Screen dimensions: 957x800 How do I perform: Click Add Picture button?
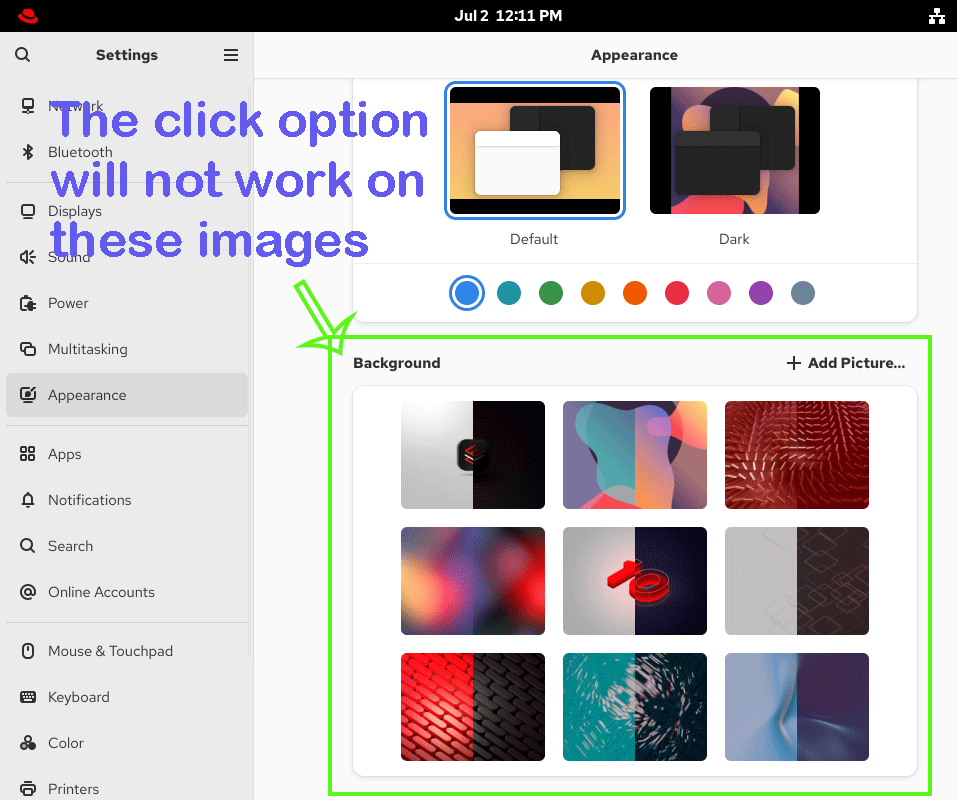tap(845, 363)
